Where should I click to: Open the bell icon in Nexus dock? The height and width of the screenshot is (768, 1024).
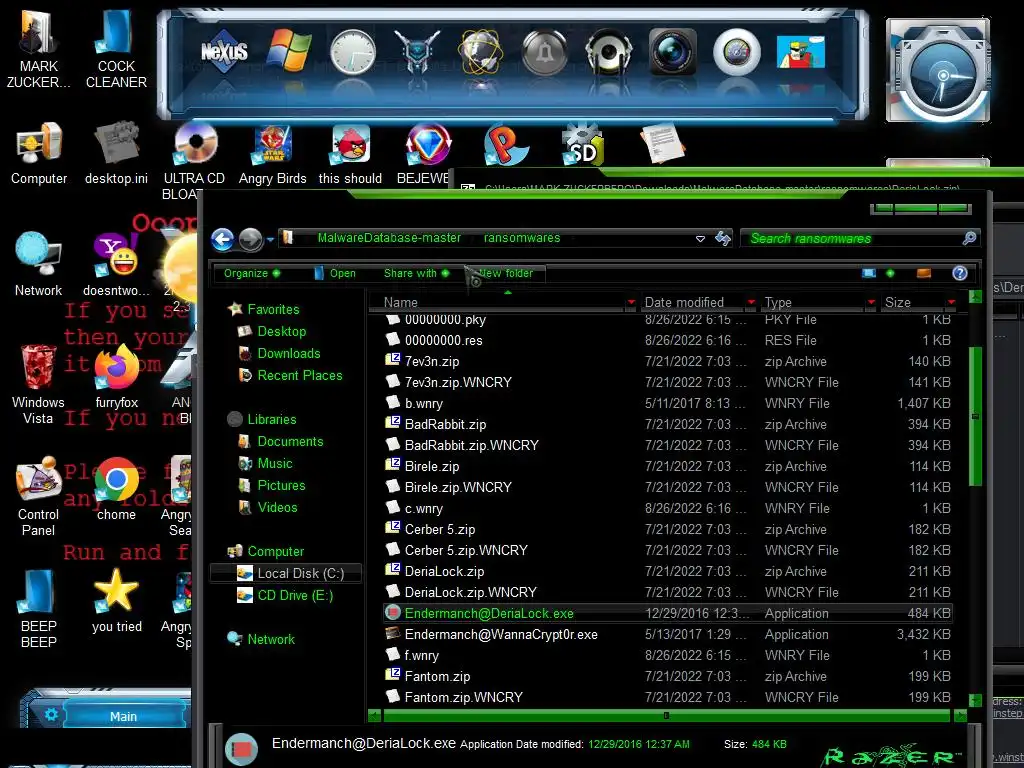(x=545, y=52)
